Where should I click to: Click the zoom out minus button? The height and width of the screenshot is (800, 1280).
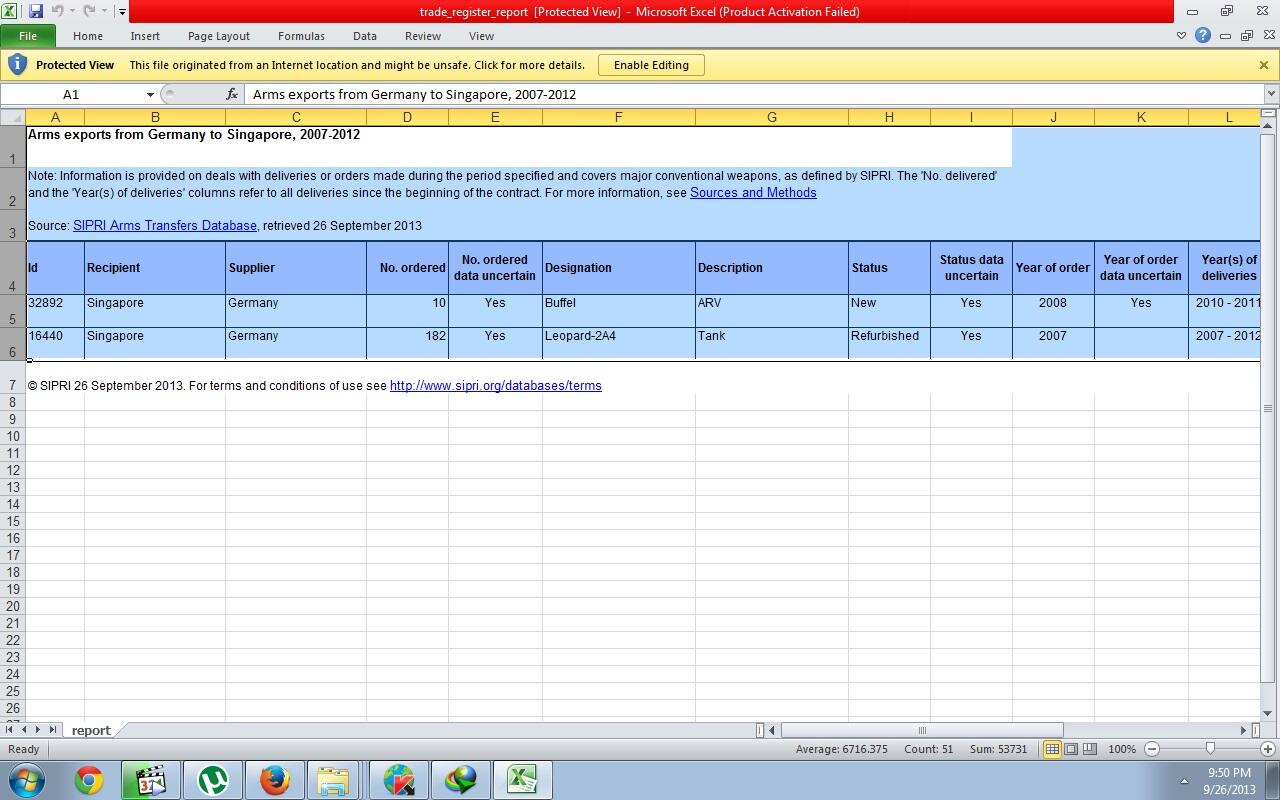click(x=1152, y=749)
